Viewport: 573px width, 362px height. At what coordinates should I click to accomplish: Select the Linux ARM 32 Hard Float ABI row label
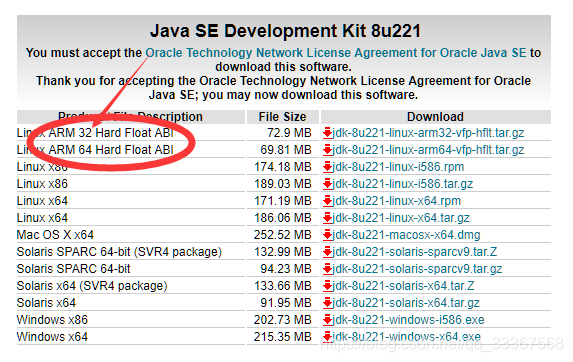click(x=95, y=133)
